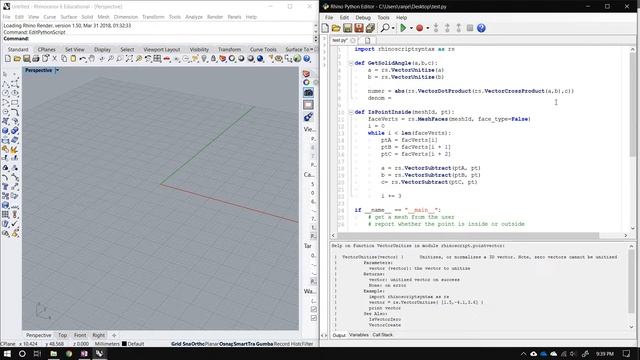Collapse IsPointInside function fold marker
Image resolution: width=640 pixels, height=360 pixels.
click(x=350, y=112)
